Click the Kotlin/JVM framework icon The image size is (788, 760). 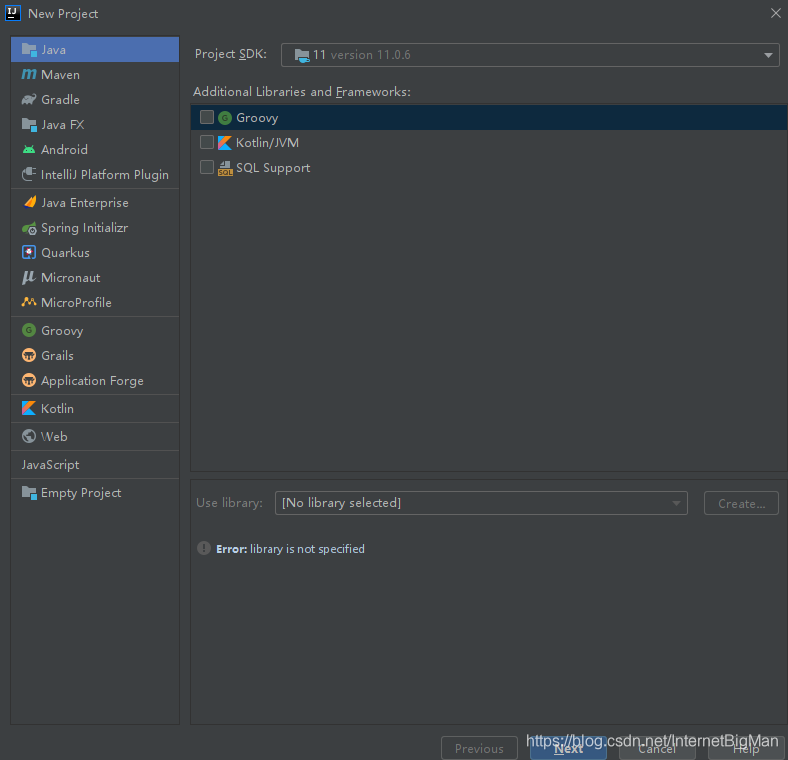[225, 143]
